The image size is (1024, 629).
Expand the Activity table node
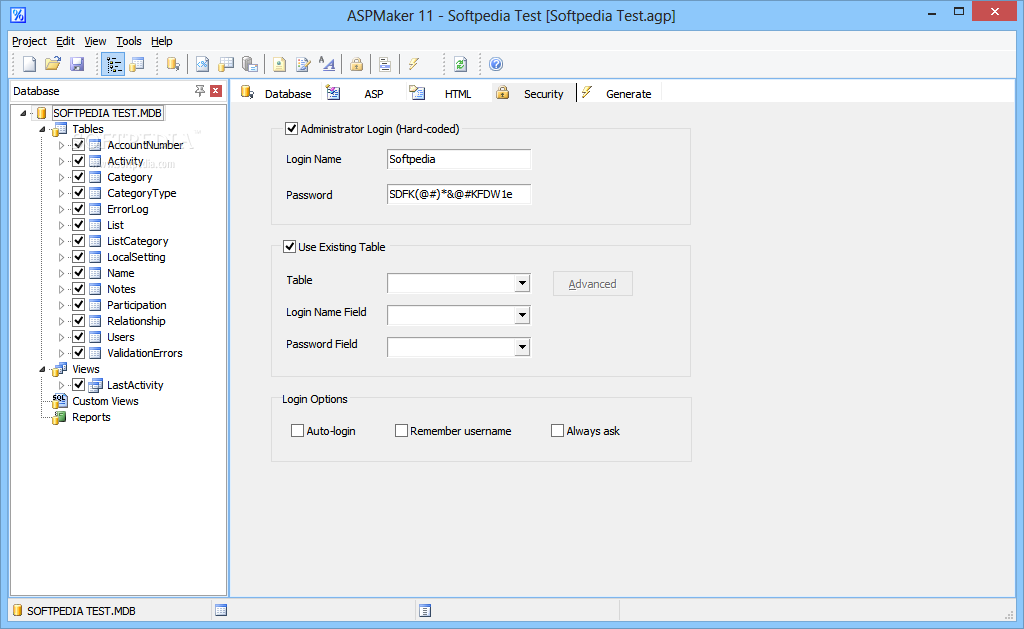[x=61, y=161]
